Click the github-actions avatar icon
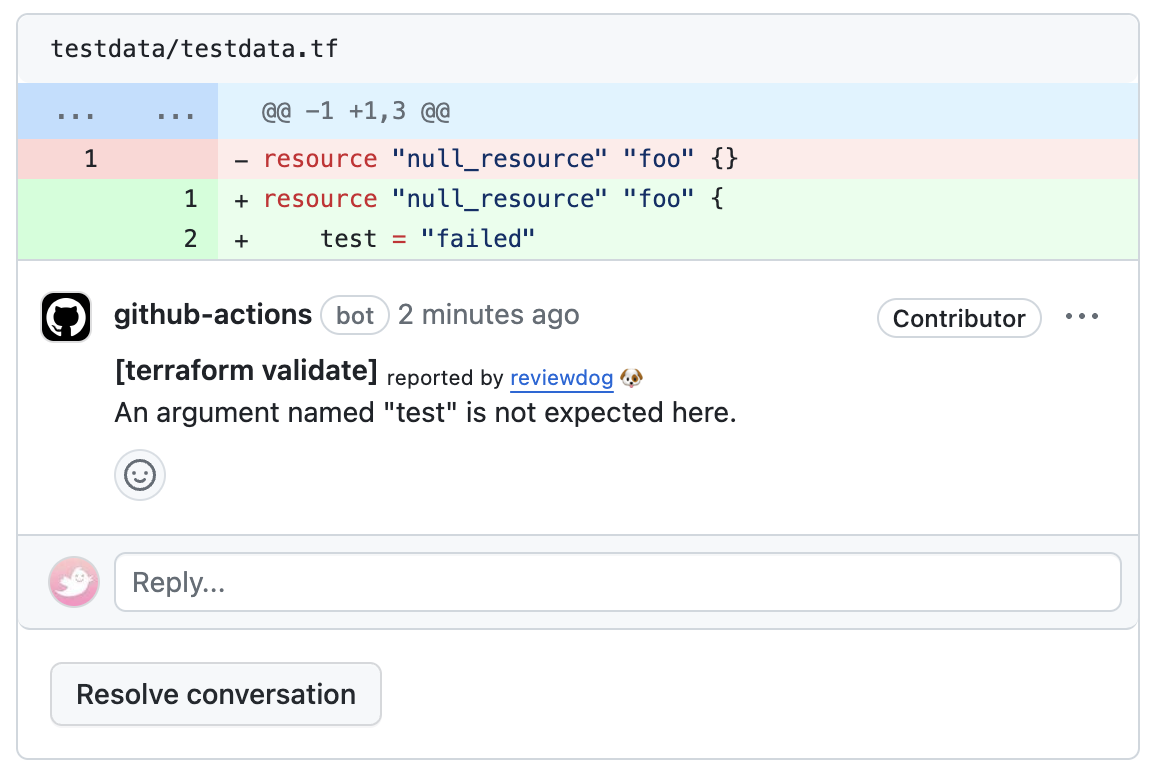 pos(66,317)
